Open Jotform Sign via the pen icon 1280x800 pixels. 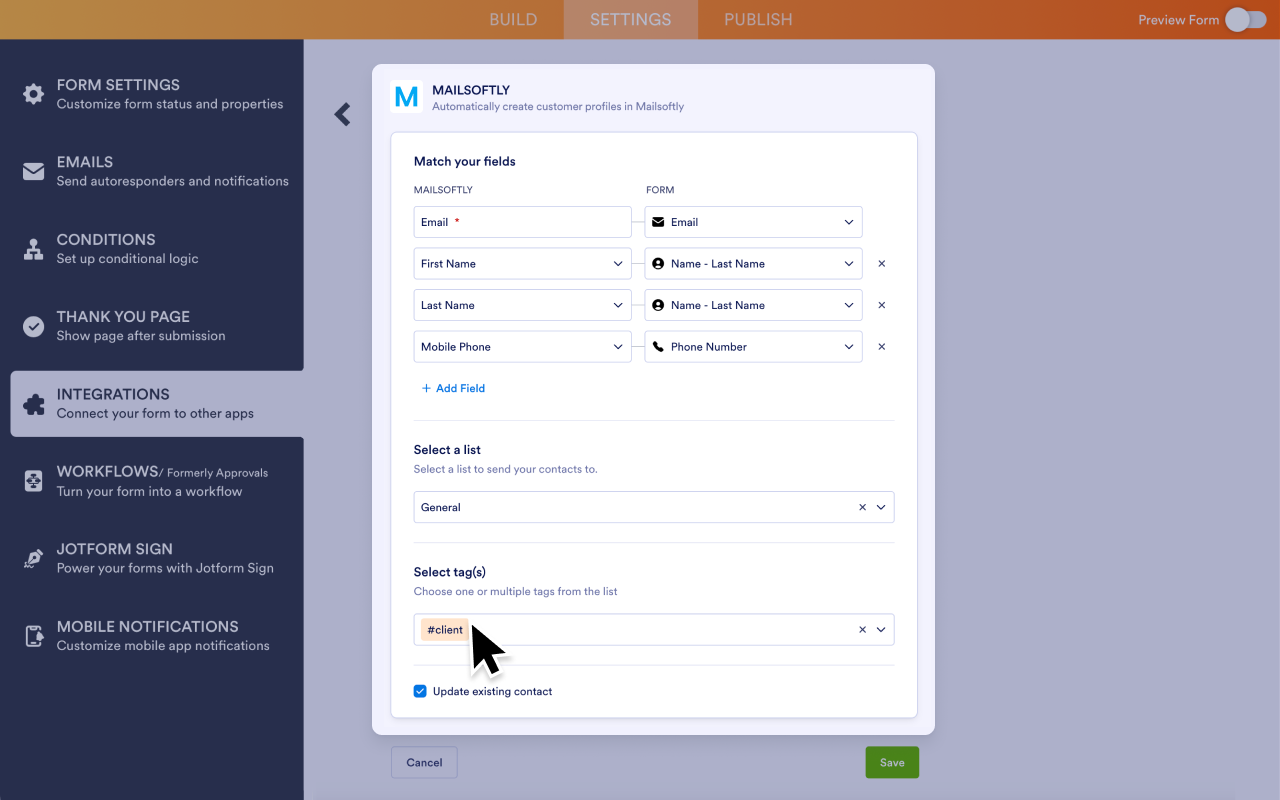click(32, 557)
